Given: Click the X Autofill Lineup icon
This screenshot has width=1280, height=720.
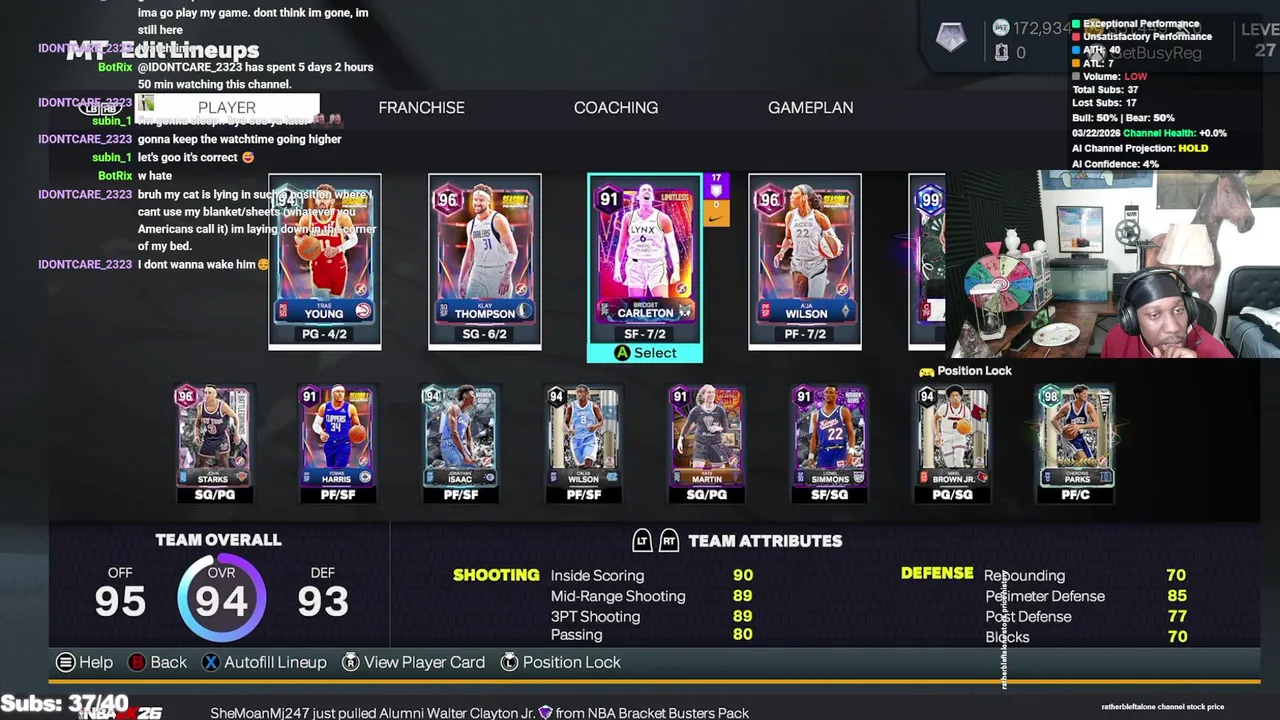Looking at the screenshot, I should (210, 662).
